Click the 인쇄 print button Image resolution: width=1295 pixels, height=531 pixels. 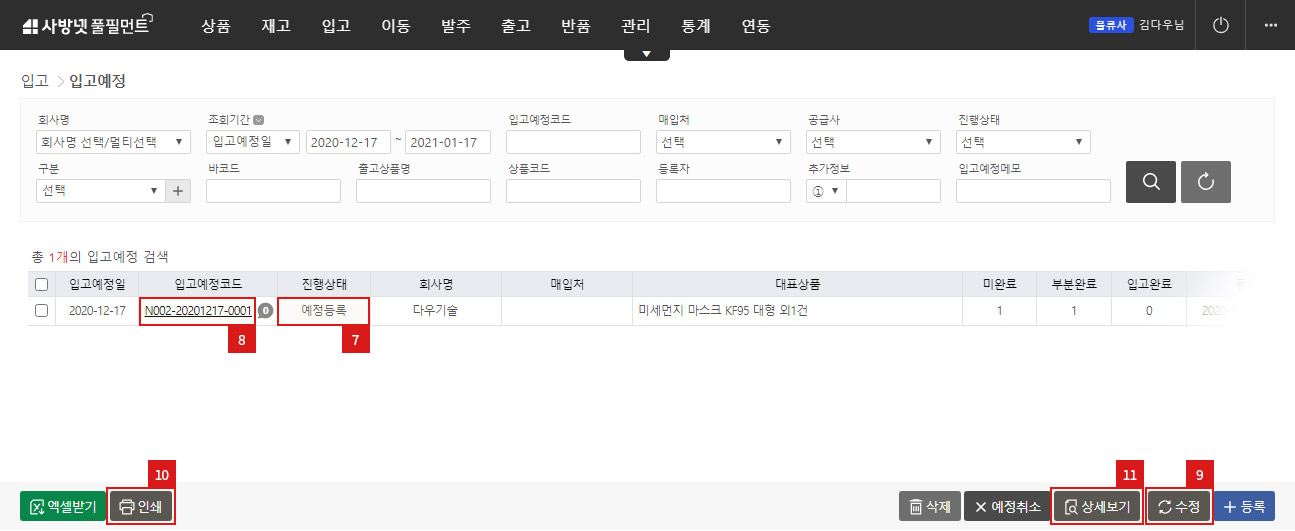pos(141,507)
